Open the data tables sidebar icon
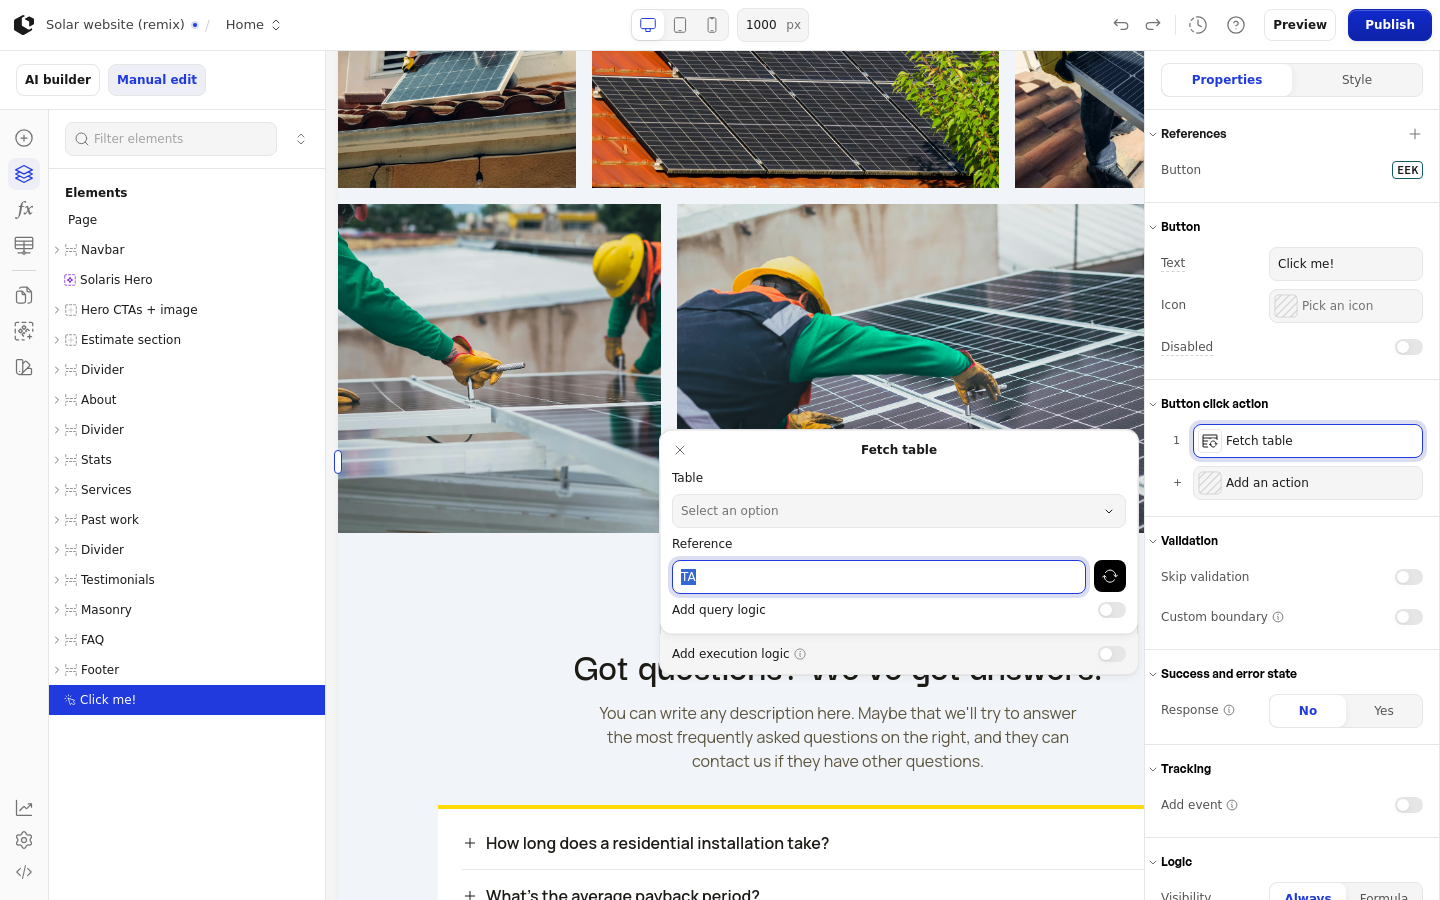 [24, 246]
